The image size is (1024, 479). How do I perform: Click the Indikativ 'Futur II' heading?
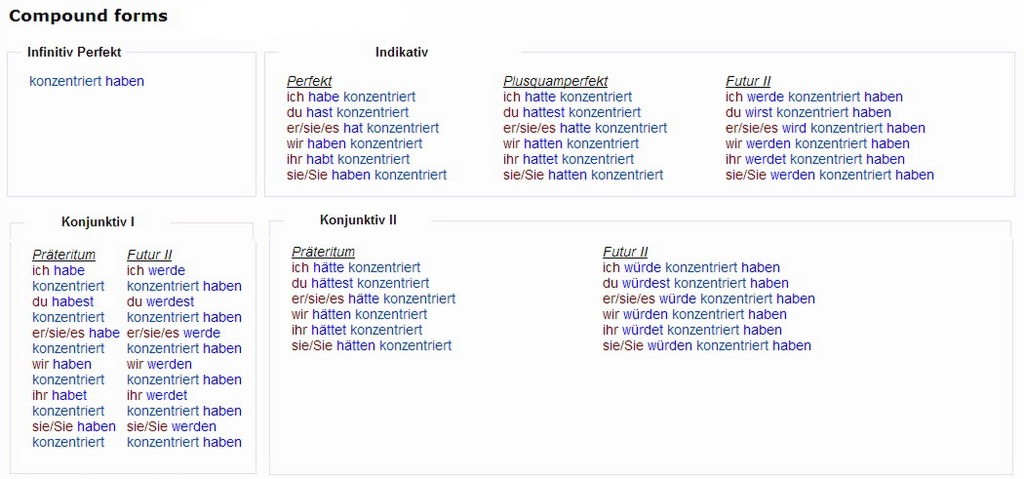748,81
